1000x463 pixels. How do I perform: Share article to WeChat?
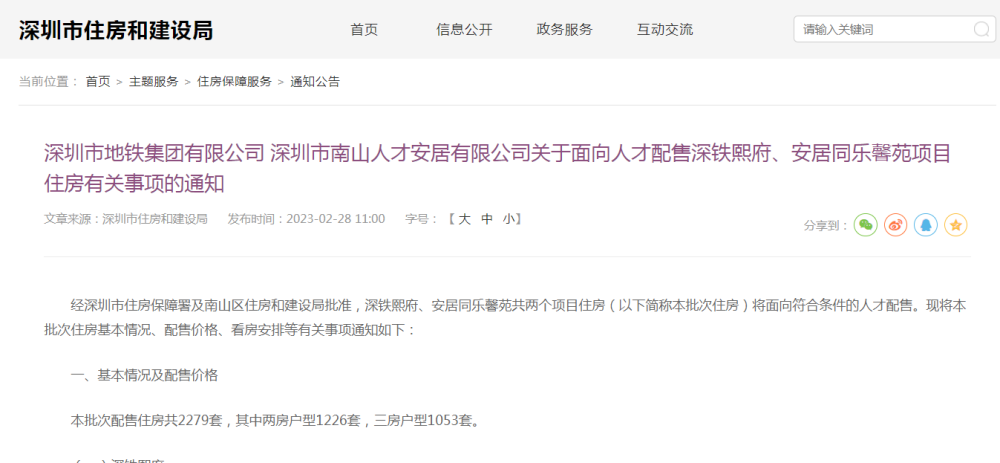click(865, 224)
